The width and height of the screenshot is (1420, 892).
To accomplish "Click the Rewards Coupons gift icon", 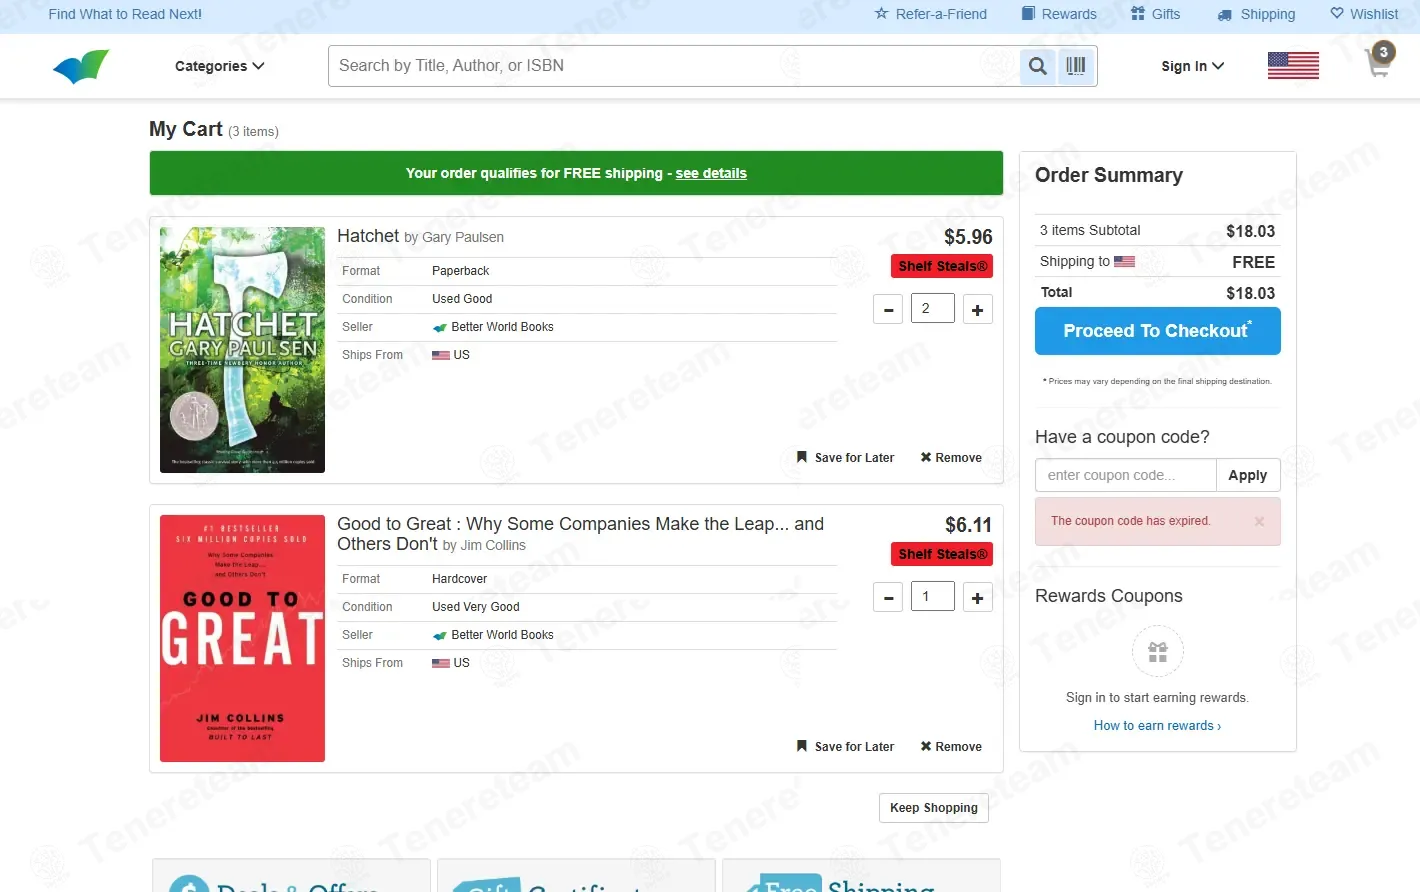I will (1158, 652).
